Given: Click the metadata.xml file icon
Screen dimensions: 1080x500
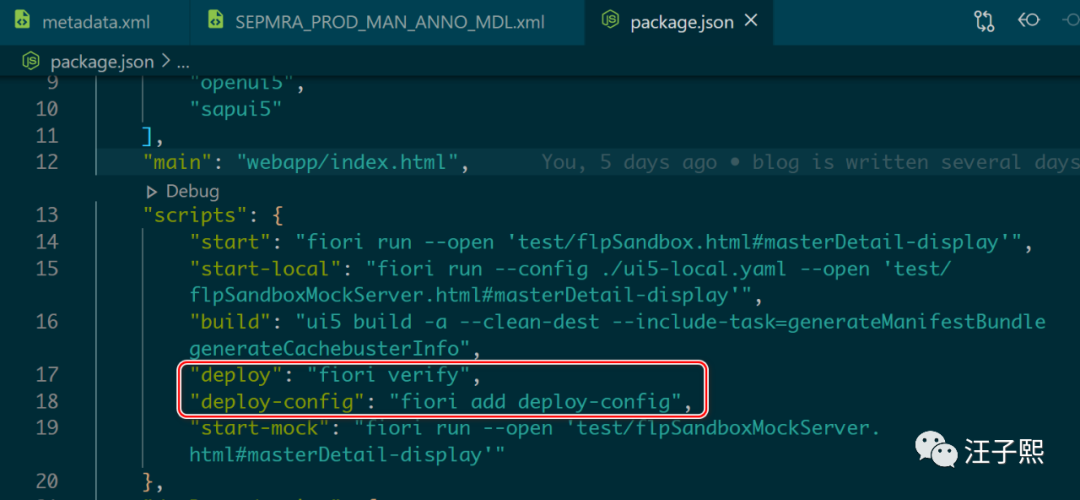Looking at the screenshot, I should coord(23,21).
